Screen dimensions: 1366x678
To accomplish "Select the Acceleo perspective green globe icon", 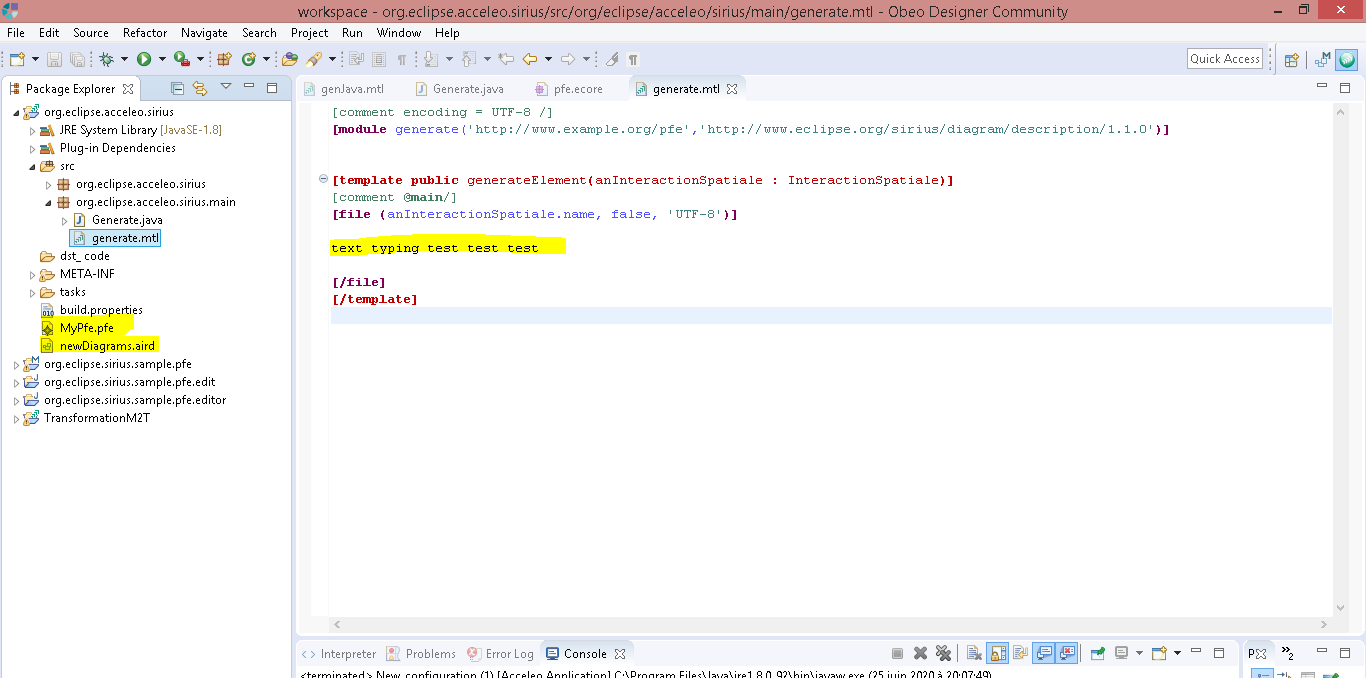I will click(1347, 60).
